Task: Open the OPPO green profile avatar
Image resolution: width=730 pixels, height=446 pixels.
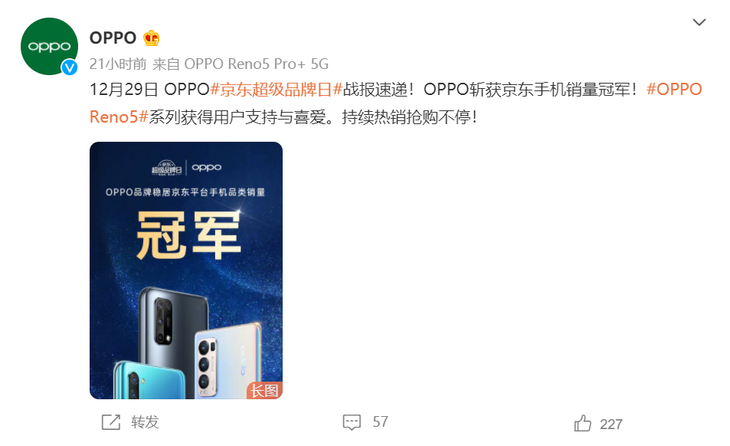Action: tap(49, 46)
